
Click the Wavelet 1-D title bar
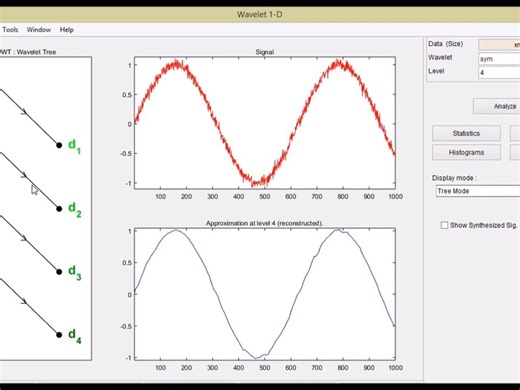260,14
